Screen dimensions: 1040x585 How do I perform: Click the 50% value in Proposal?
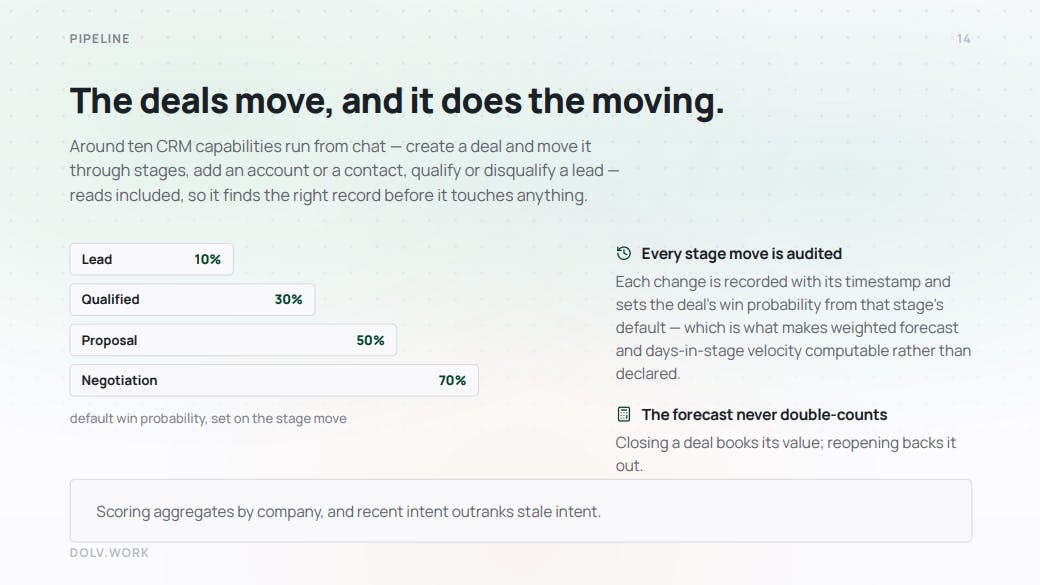click(x=371, y=340)
